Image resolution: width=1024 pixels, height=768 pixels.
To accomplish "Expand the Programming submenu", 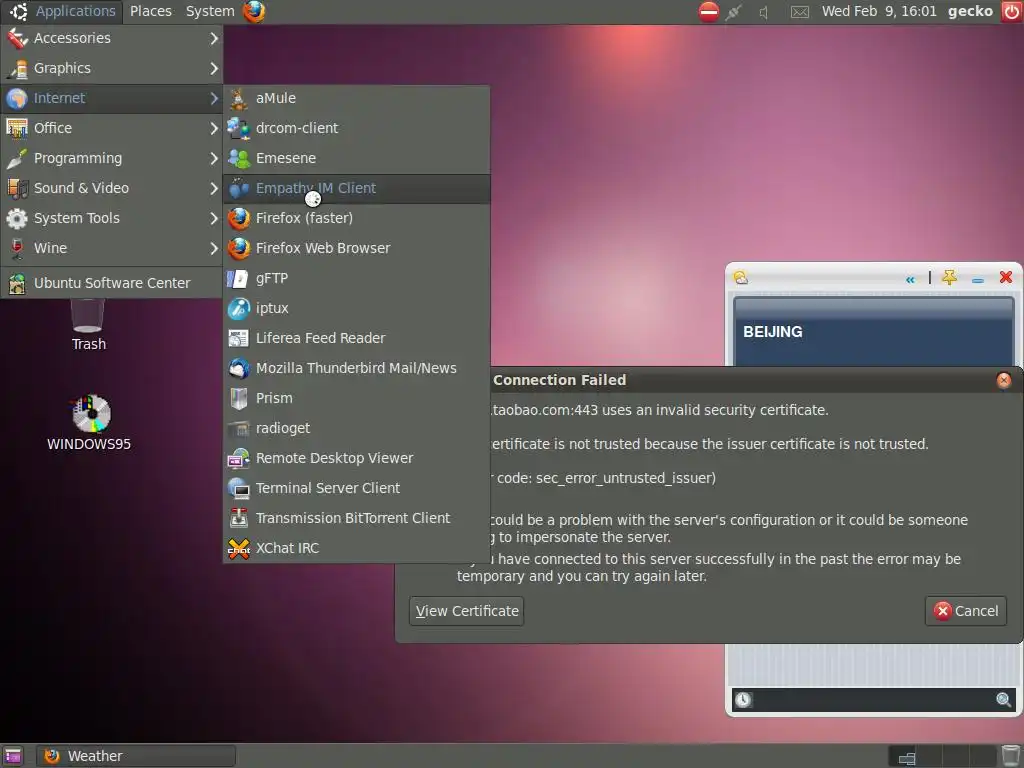I will [112, 158].
